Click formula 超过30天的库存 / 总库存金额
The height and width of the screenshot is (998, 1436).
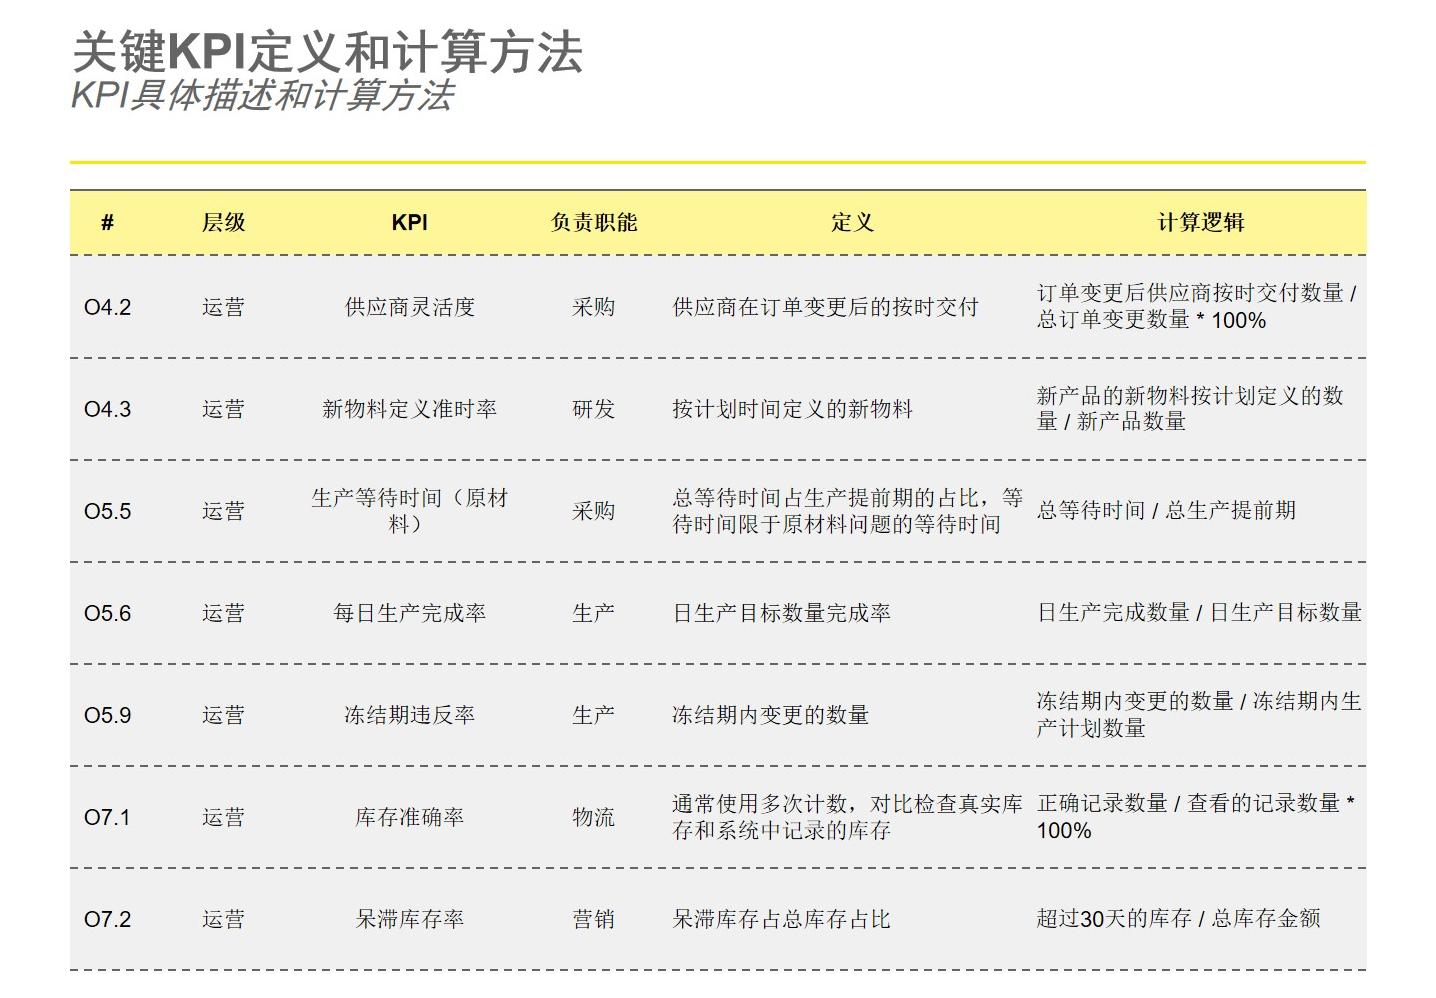point(1178,919)
